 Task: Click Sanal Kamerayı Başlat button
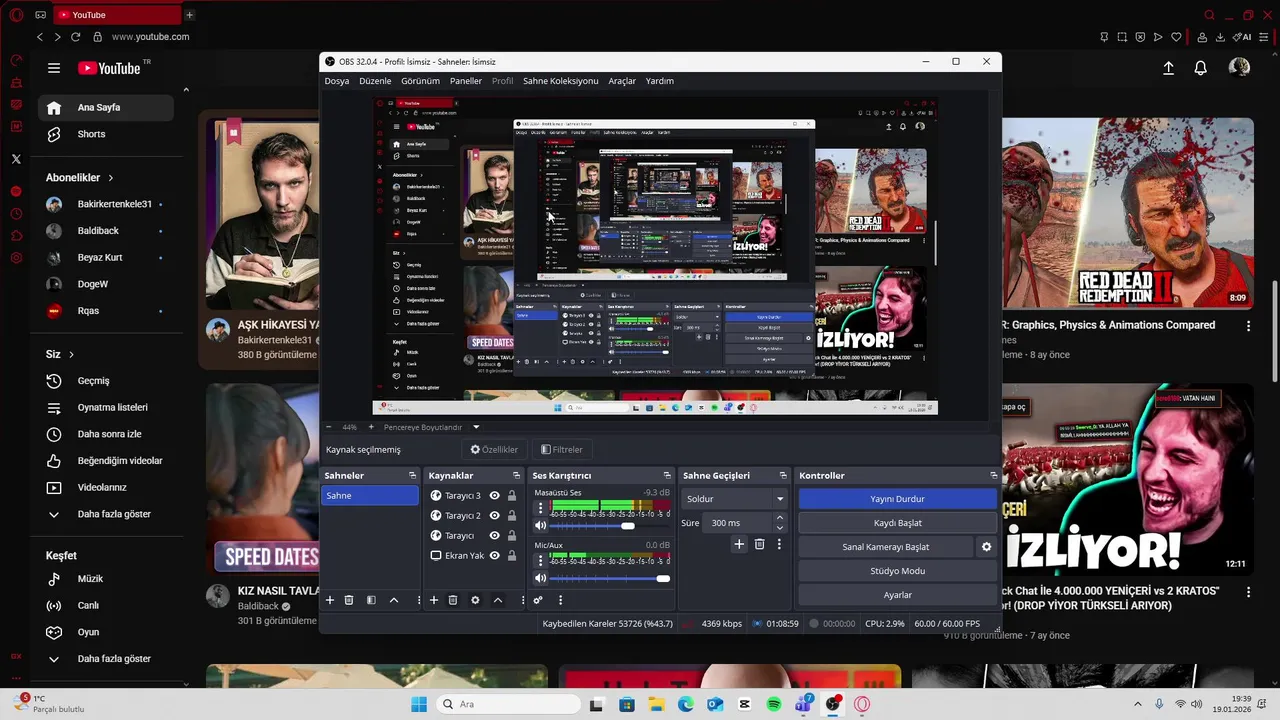[x=885, y=547]
